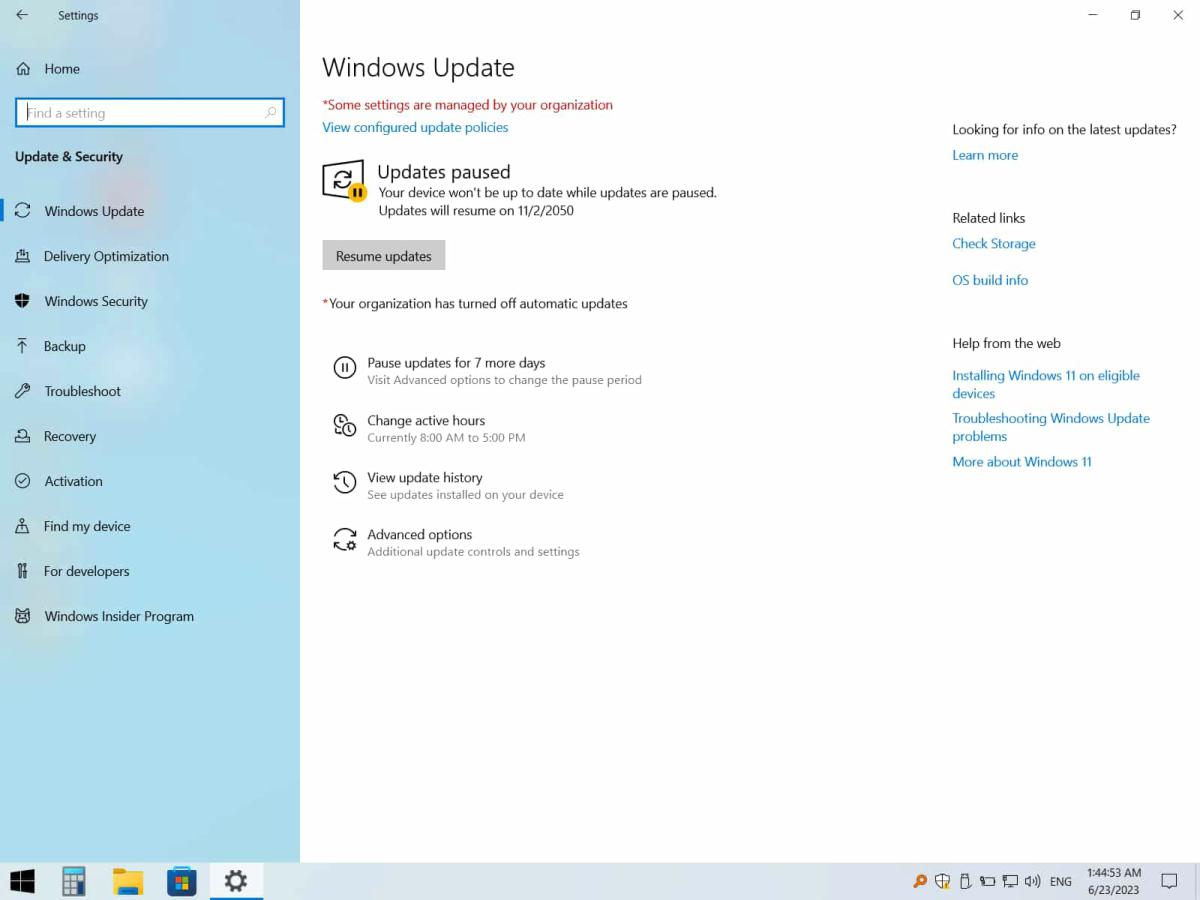Viewport: 1200px width, 900px height.
Task: Click the Change active hours clock icon
Action: (344, 426)
